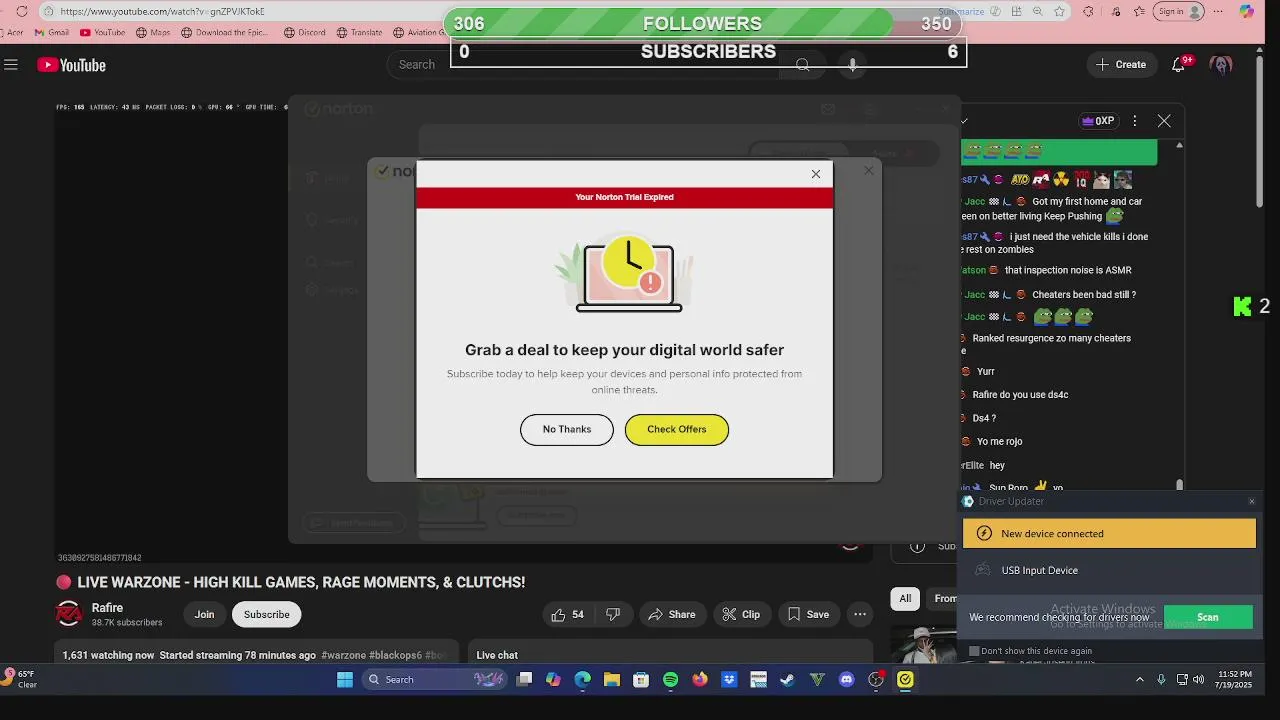Viewport: 1280px width, 720px height.
Task: Click USB Input Device entry
Action: [1109, 570]
